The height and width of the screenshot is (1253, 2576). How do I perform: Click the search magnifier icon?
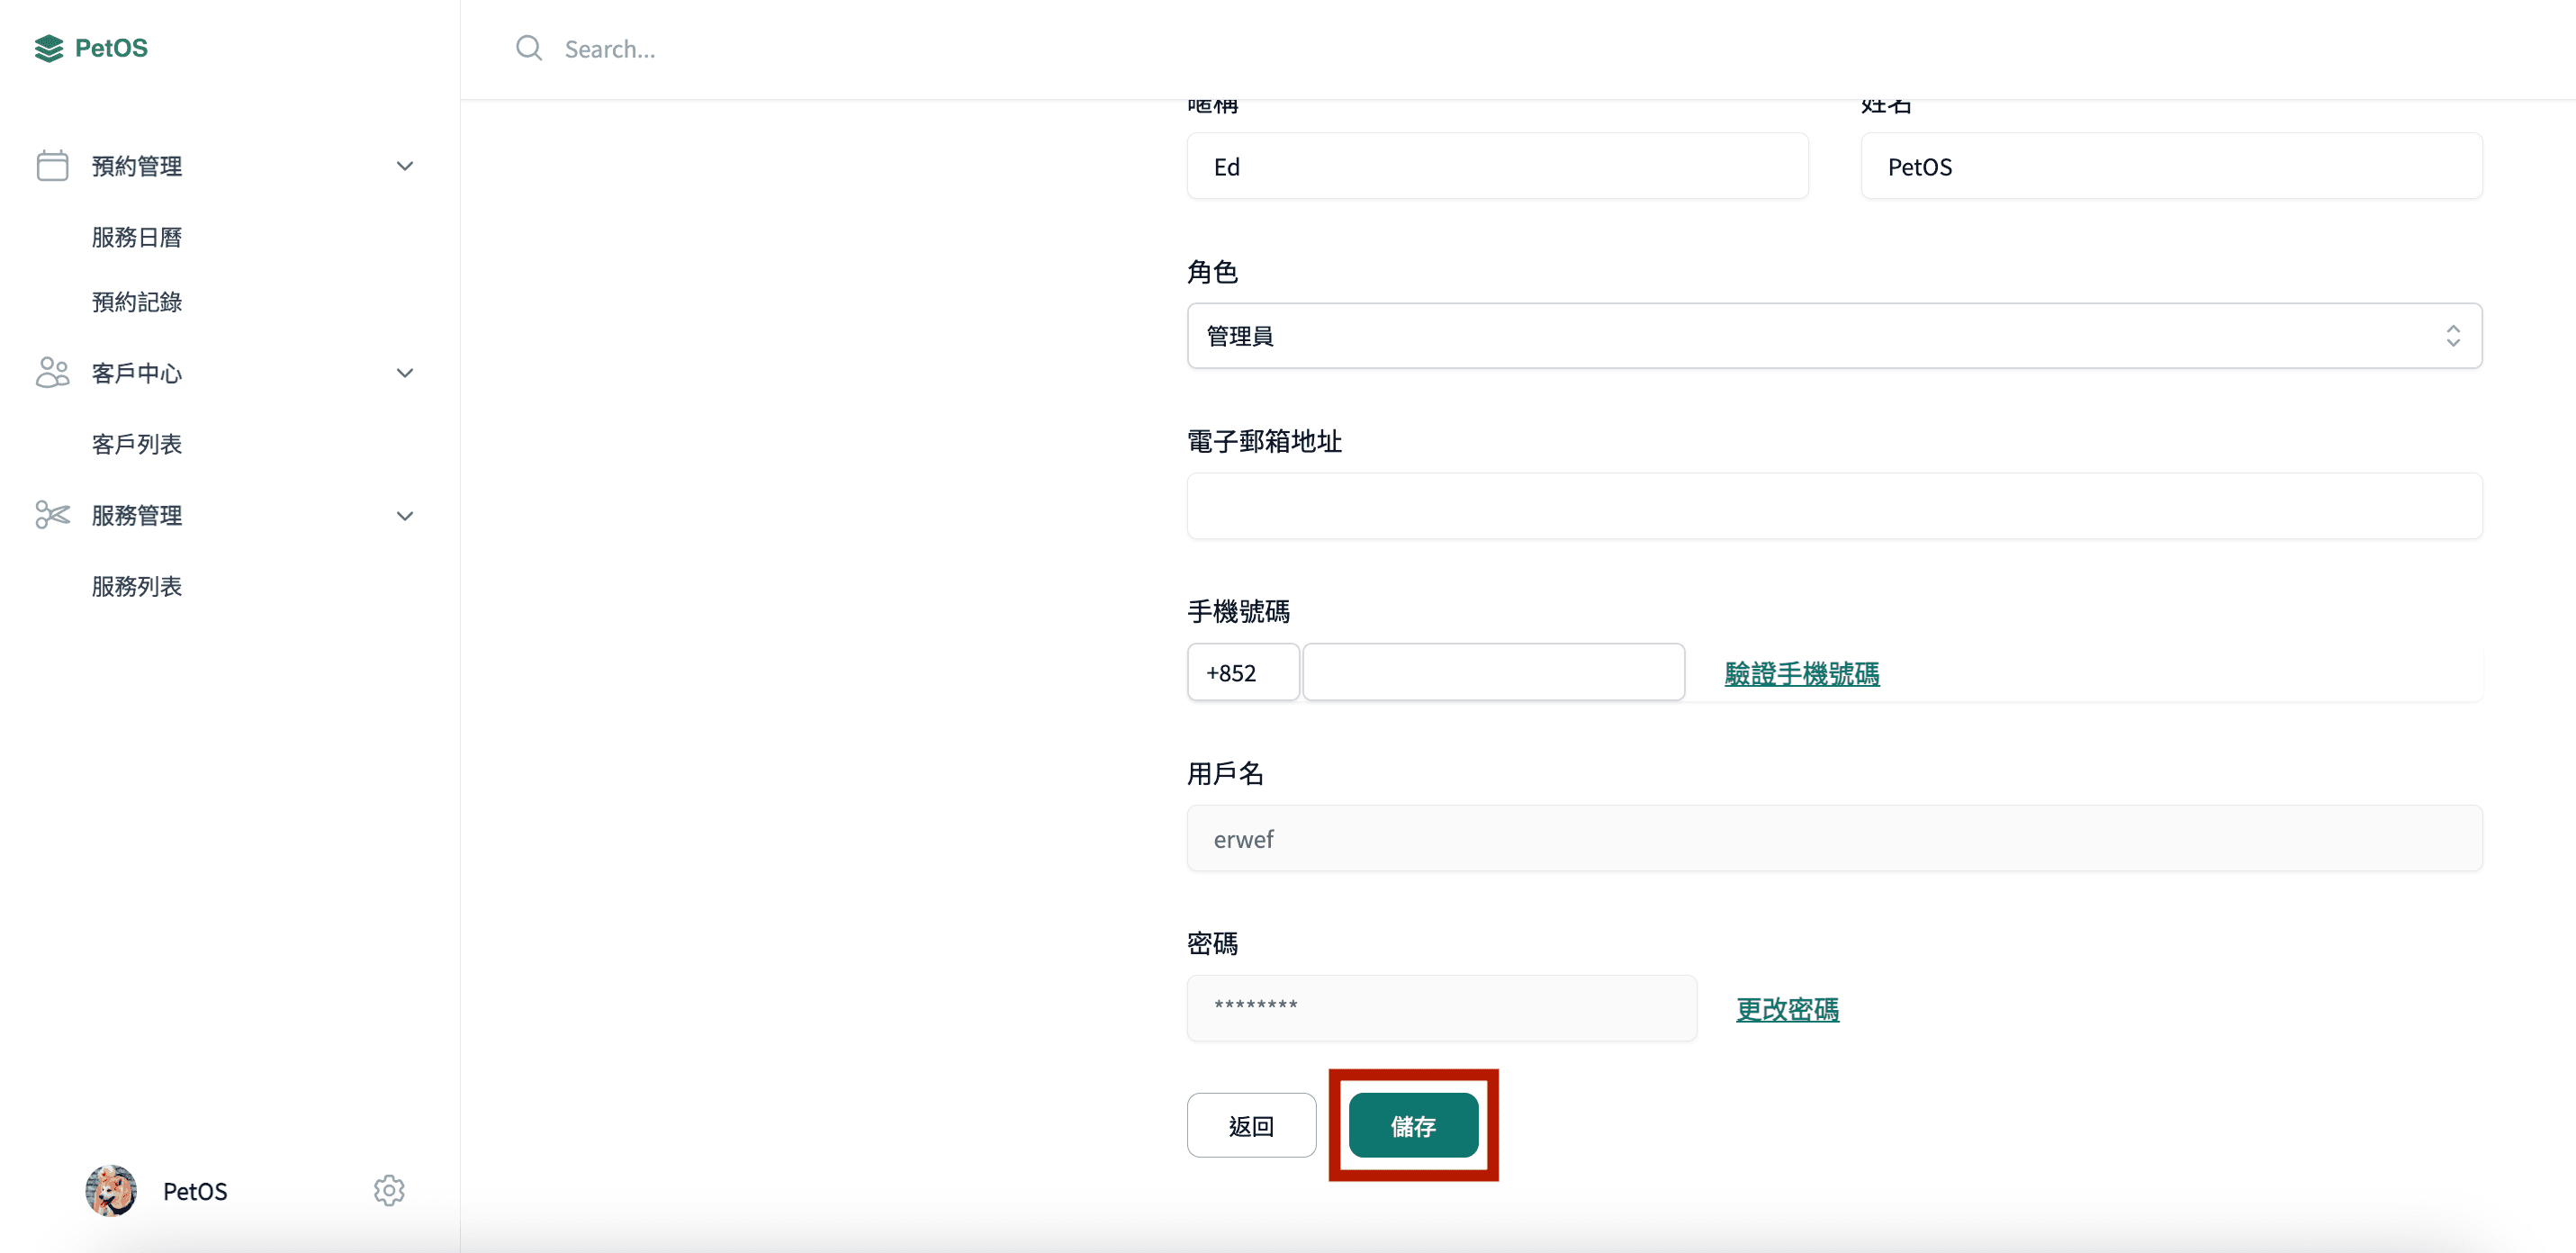click(x=529, y=48)
